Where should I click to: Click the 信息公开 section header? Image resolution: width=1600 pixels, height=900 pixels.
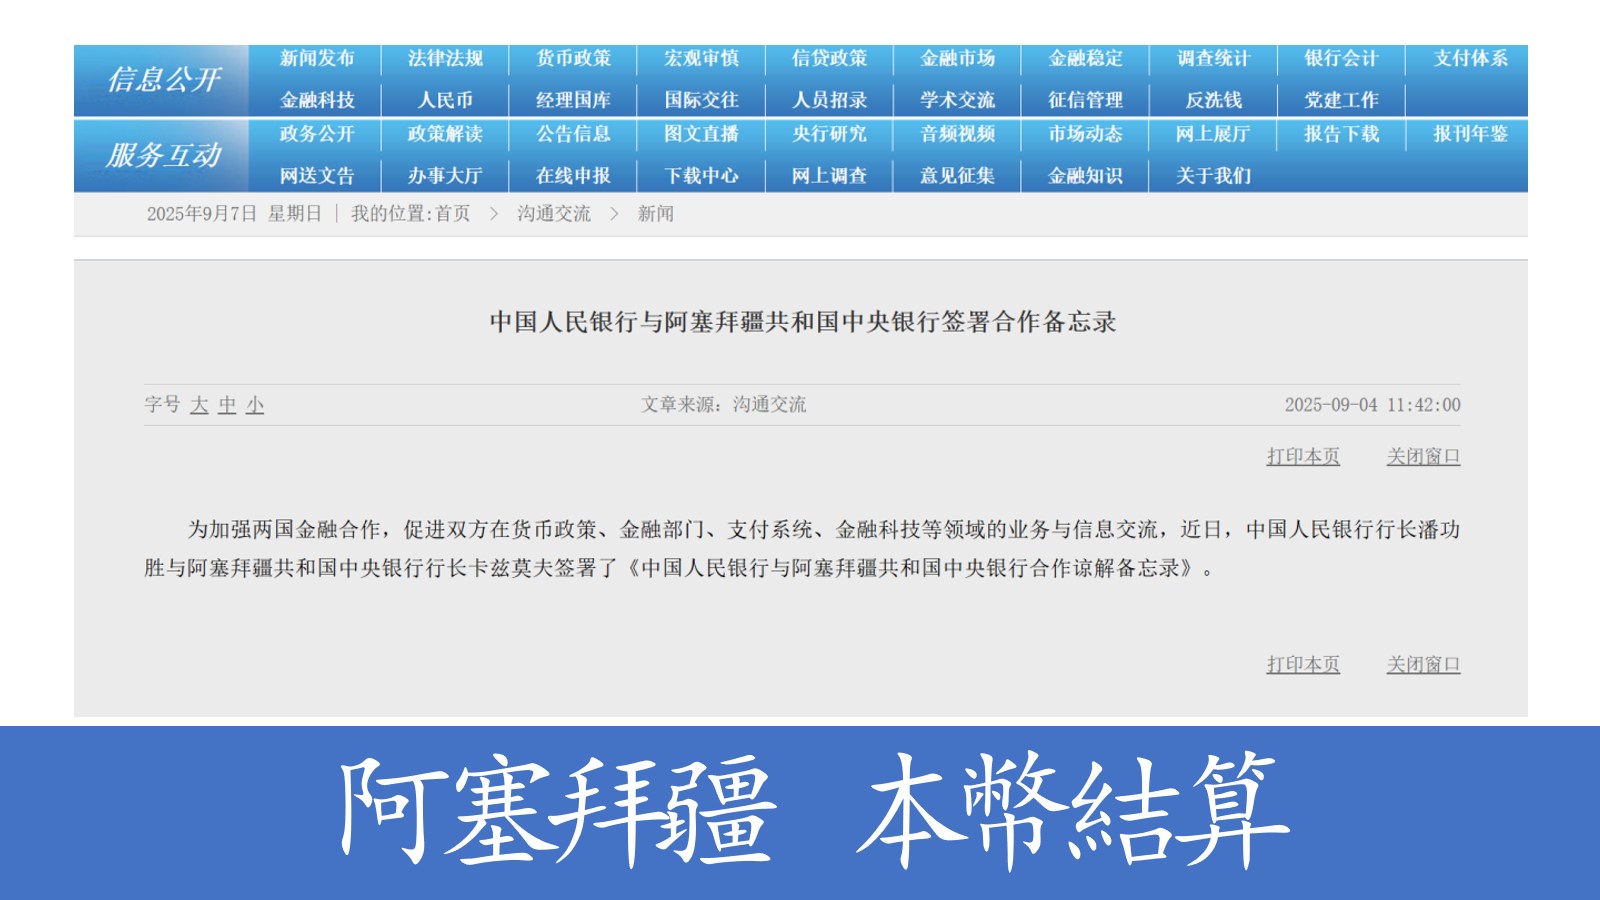point(162,80)
